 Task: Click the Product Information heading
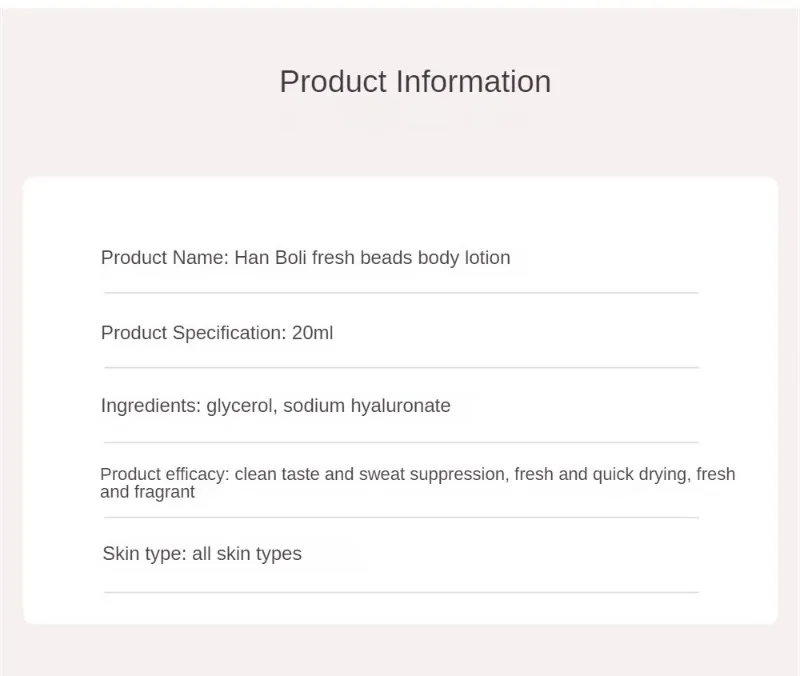415,82
